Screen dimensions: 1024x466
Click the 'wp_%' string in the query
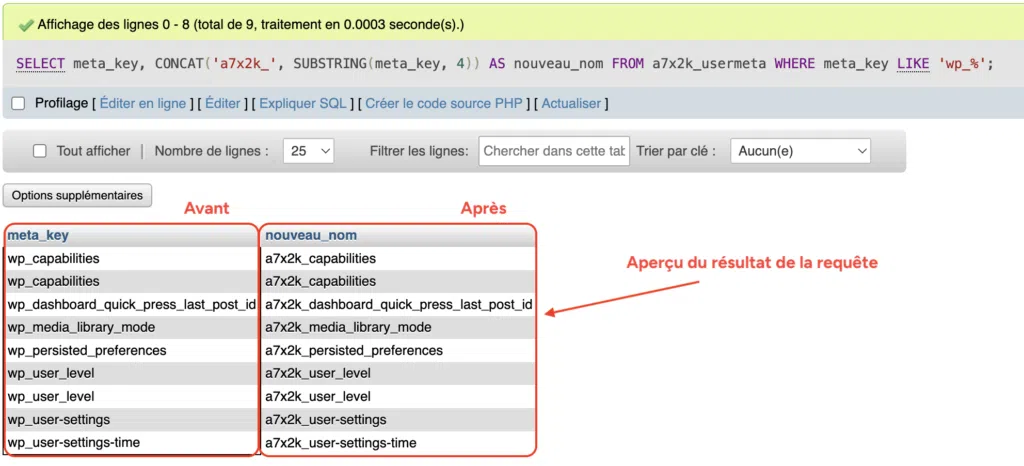(961, 64)
